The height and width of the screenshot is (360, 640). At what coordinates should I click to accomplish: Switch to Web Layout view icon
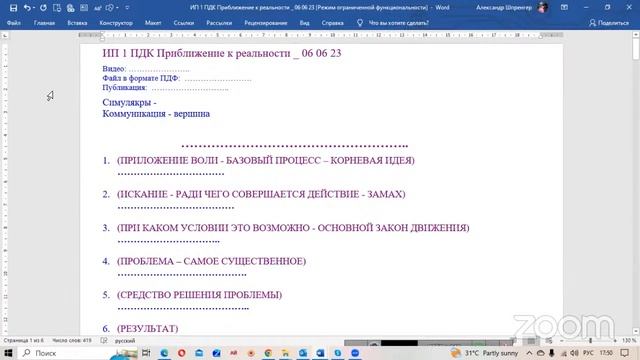tap(549, 340)
